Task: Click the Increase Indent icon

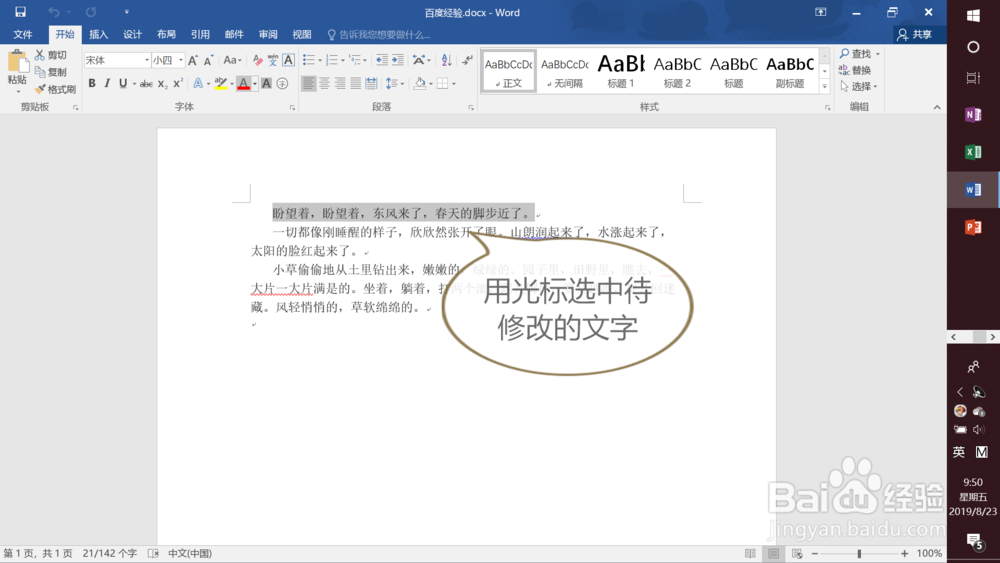Action: pyautogui.click(x=398, y=60)
